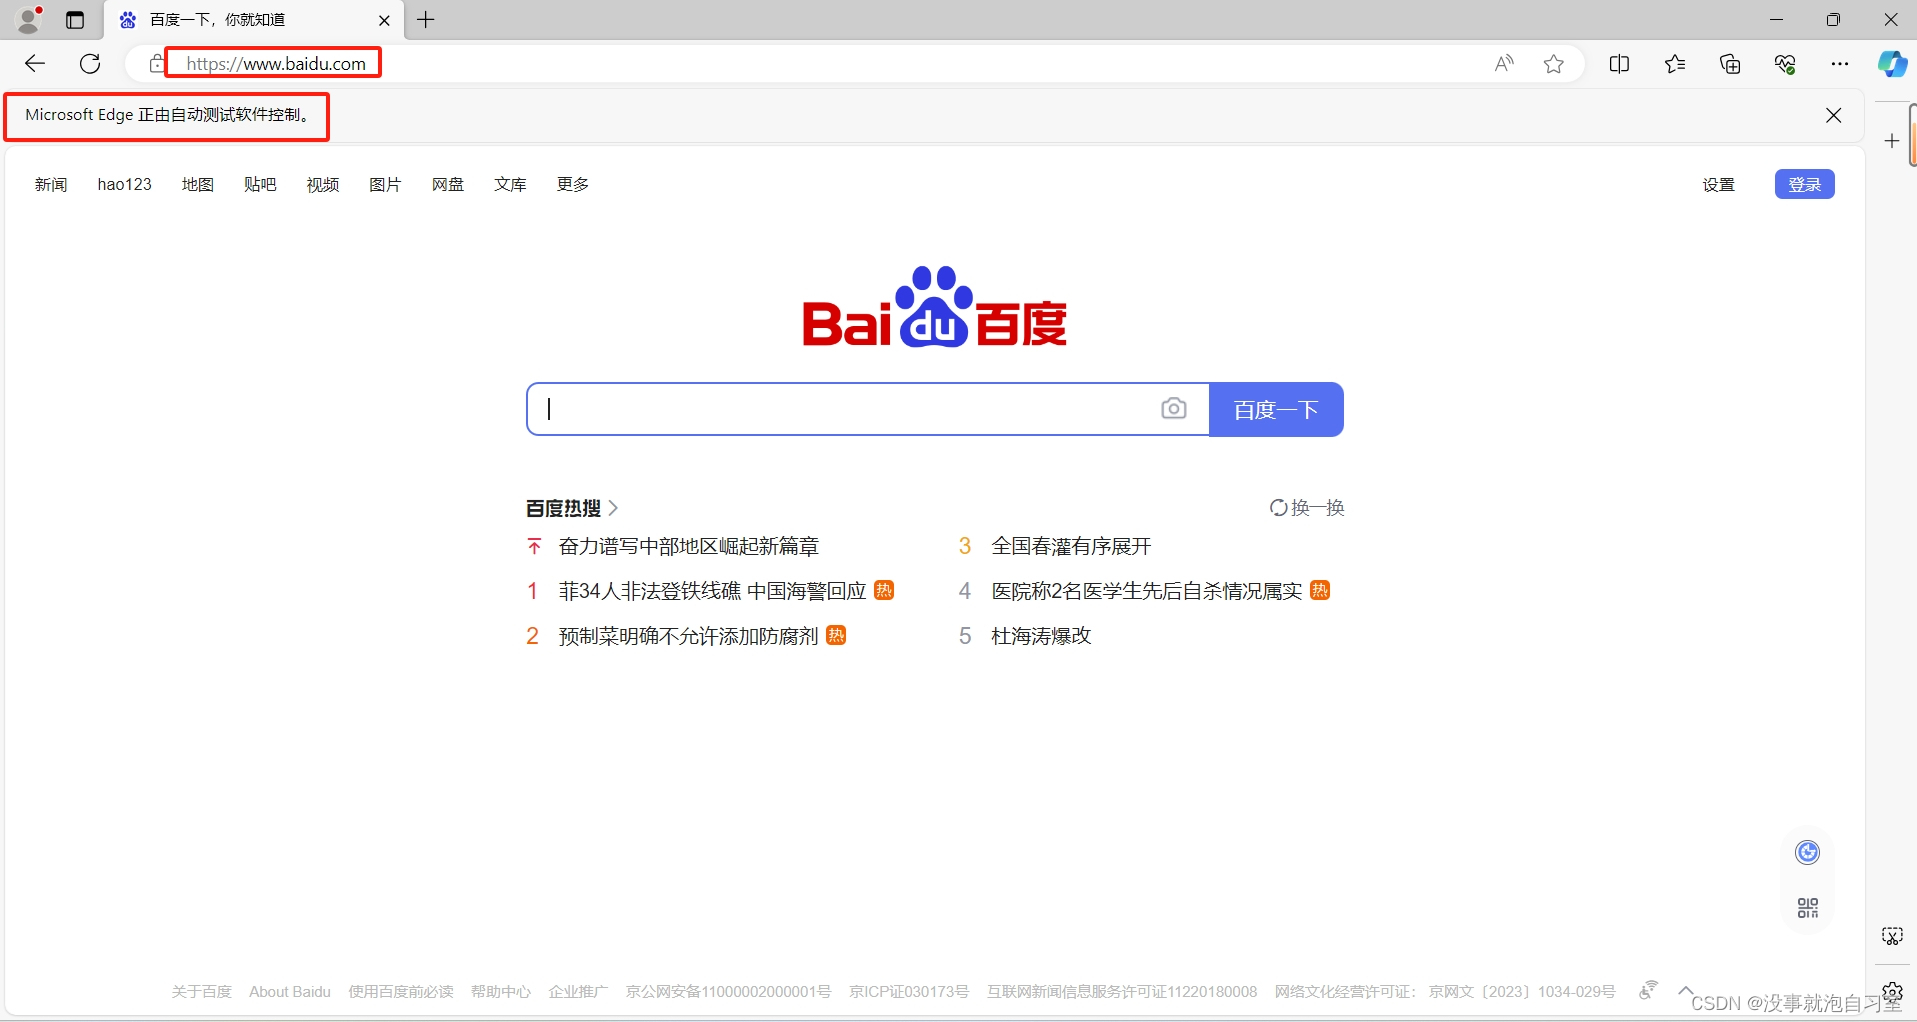The image size is (1917, 1022).
Task: Open split screen icon
Action: [x=1620, y=64]
